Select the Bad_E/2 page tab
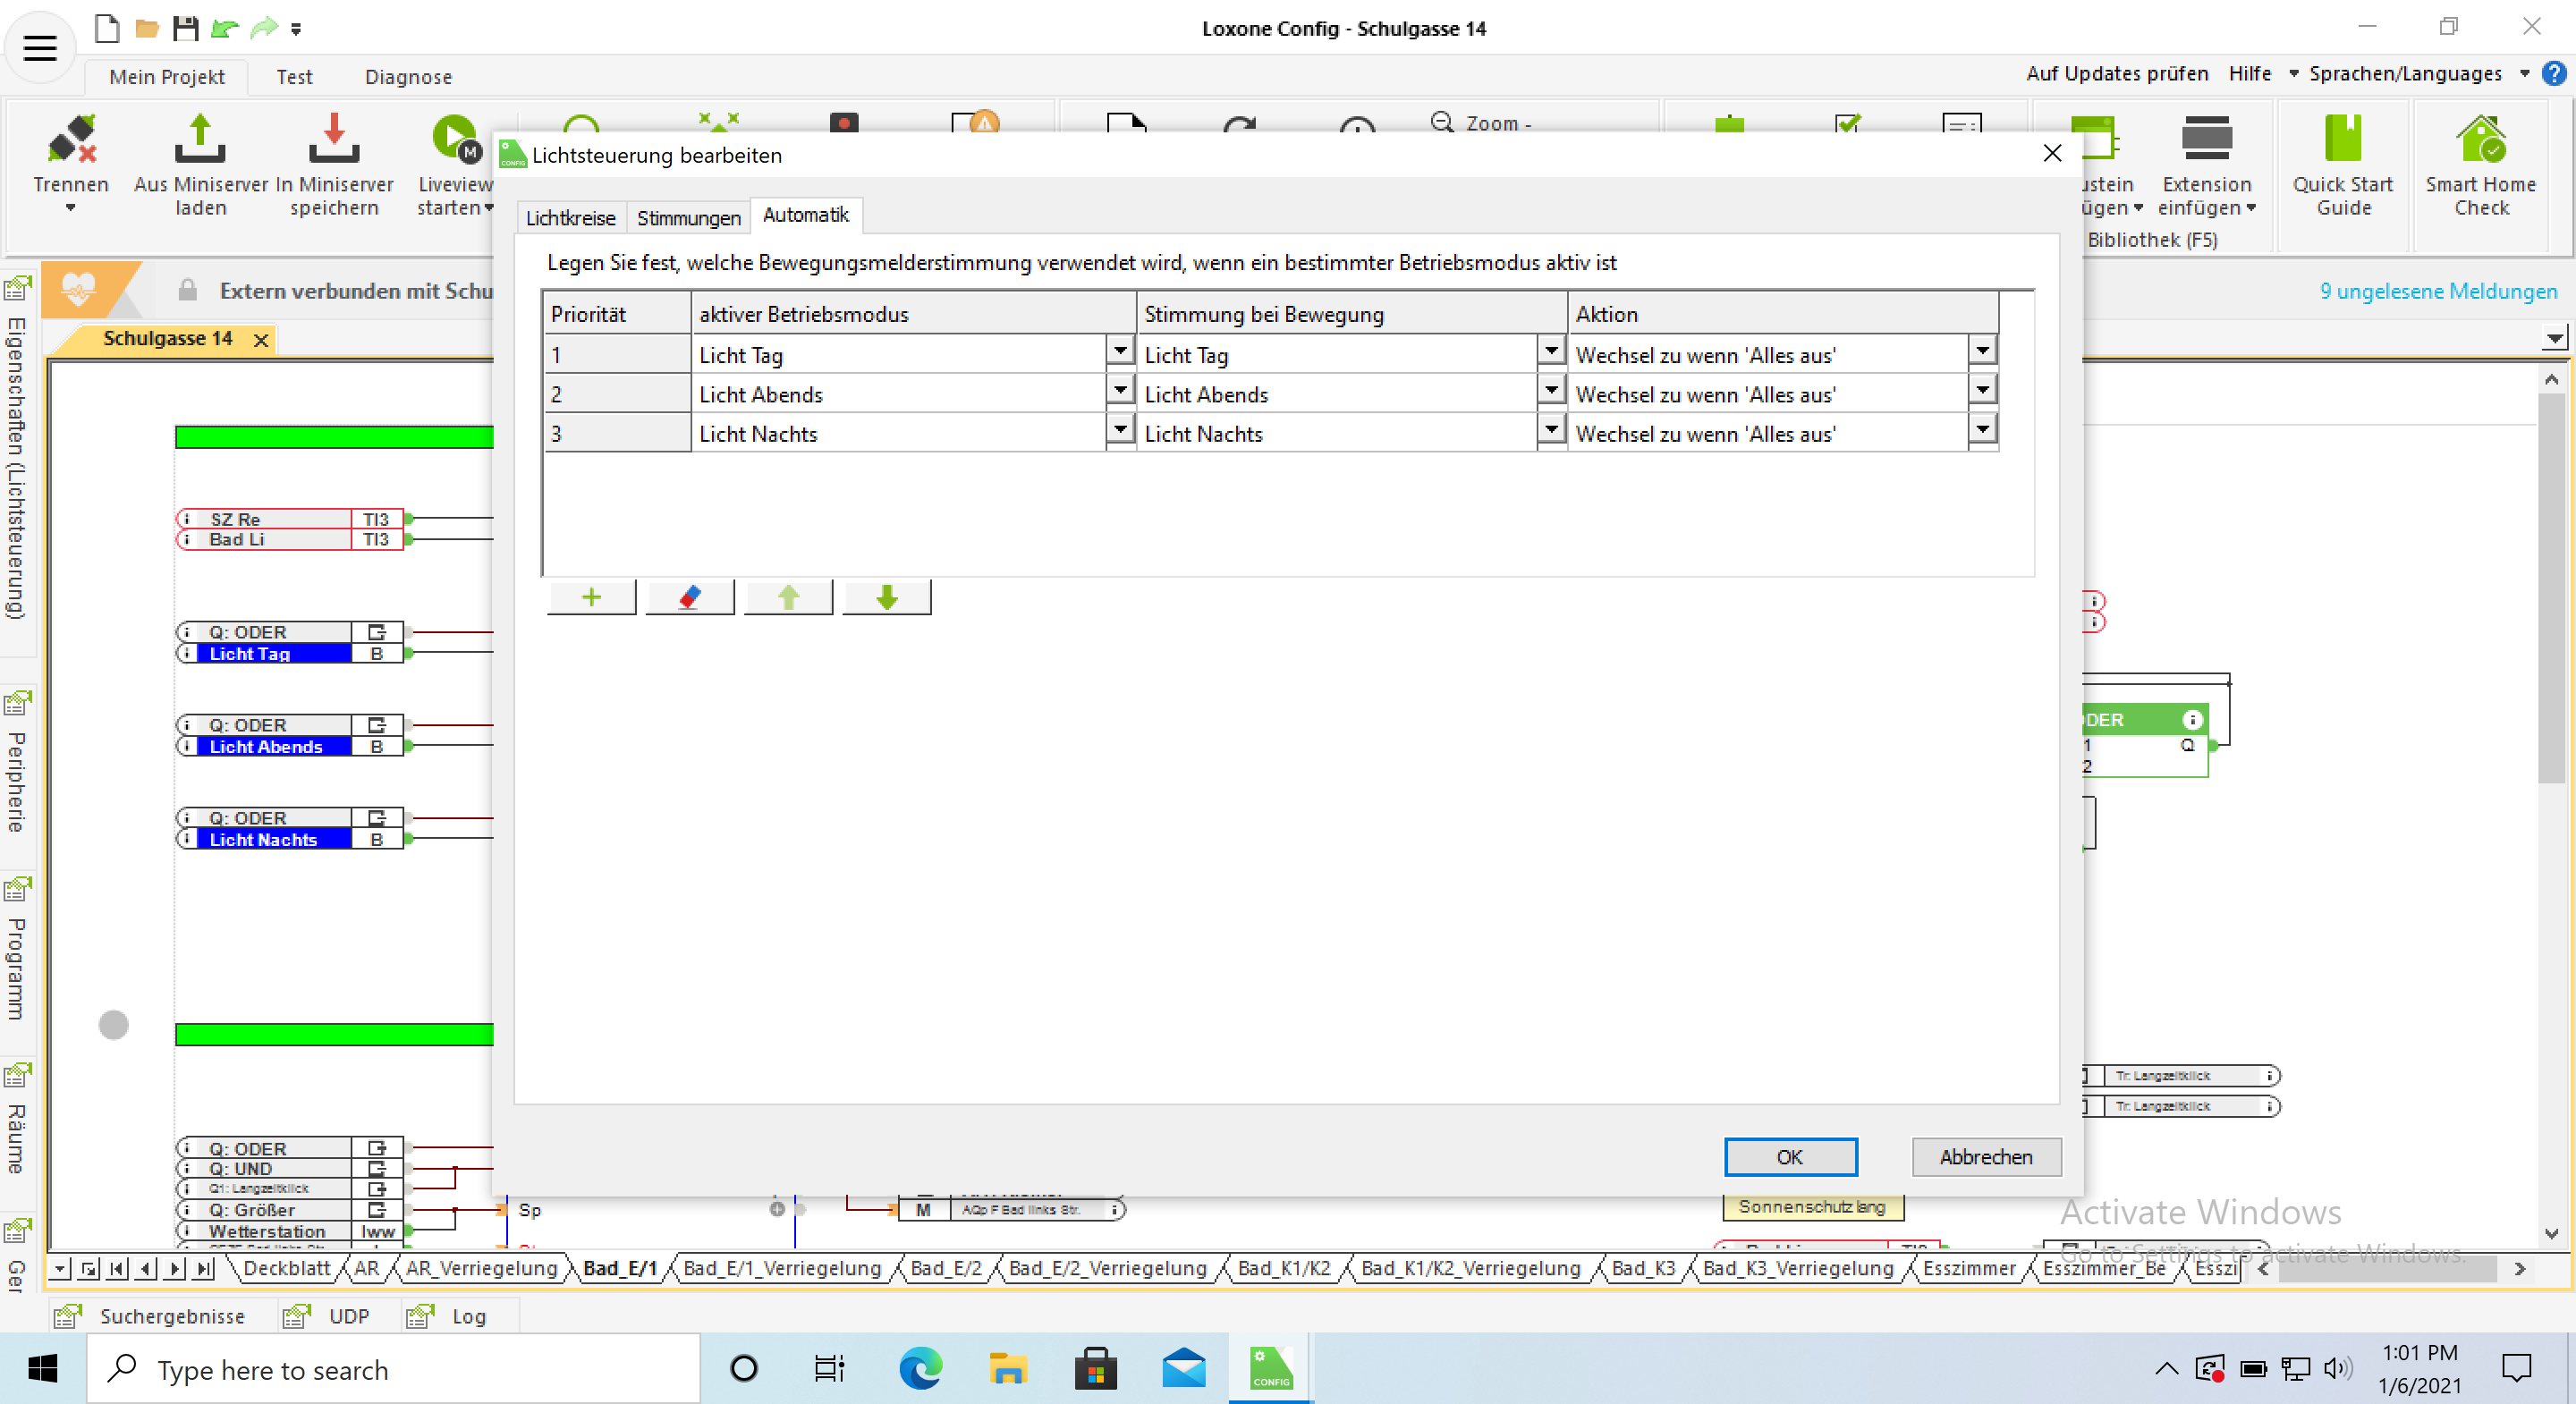 pos(945,1268)
